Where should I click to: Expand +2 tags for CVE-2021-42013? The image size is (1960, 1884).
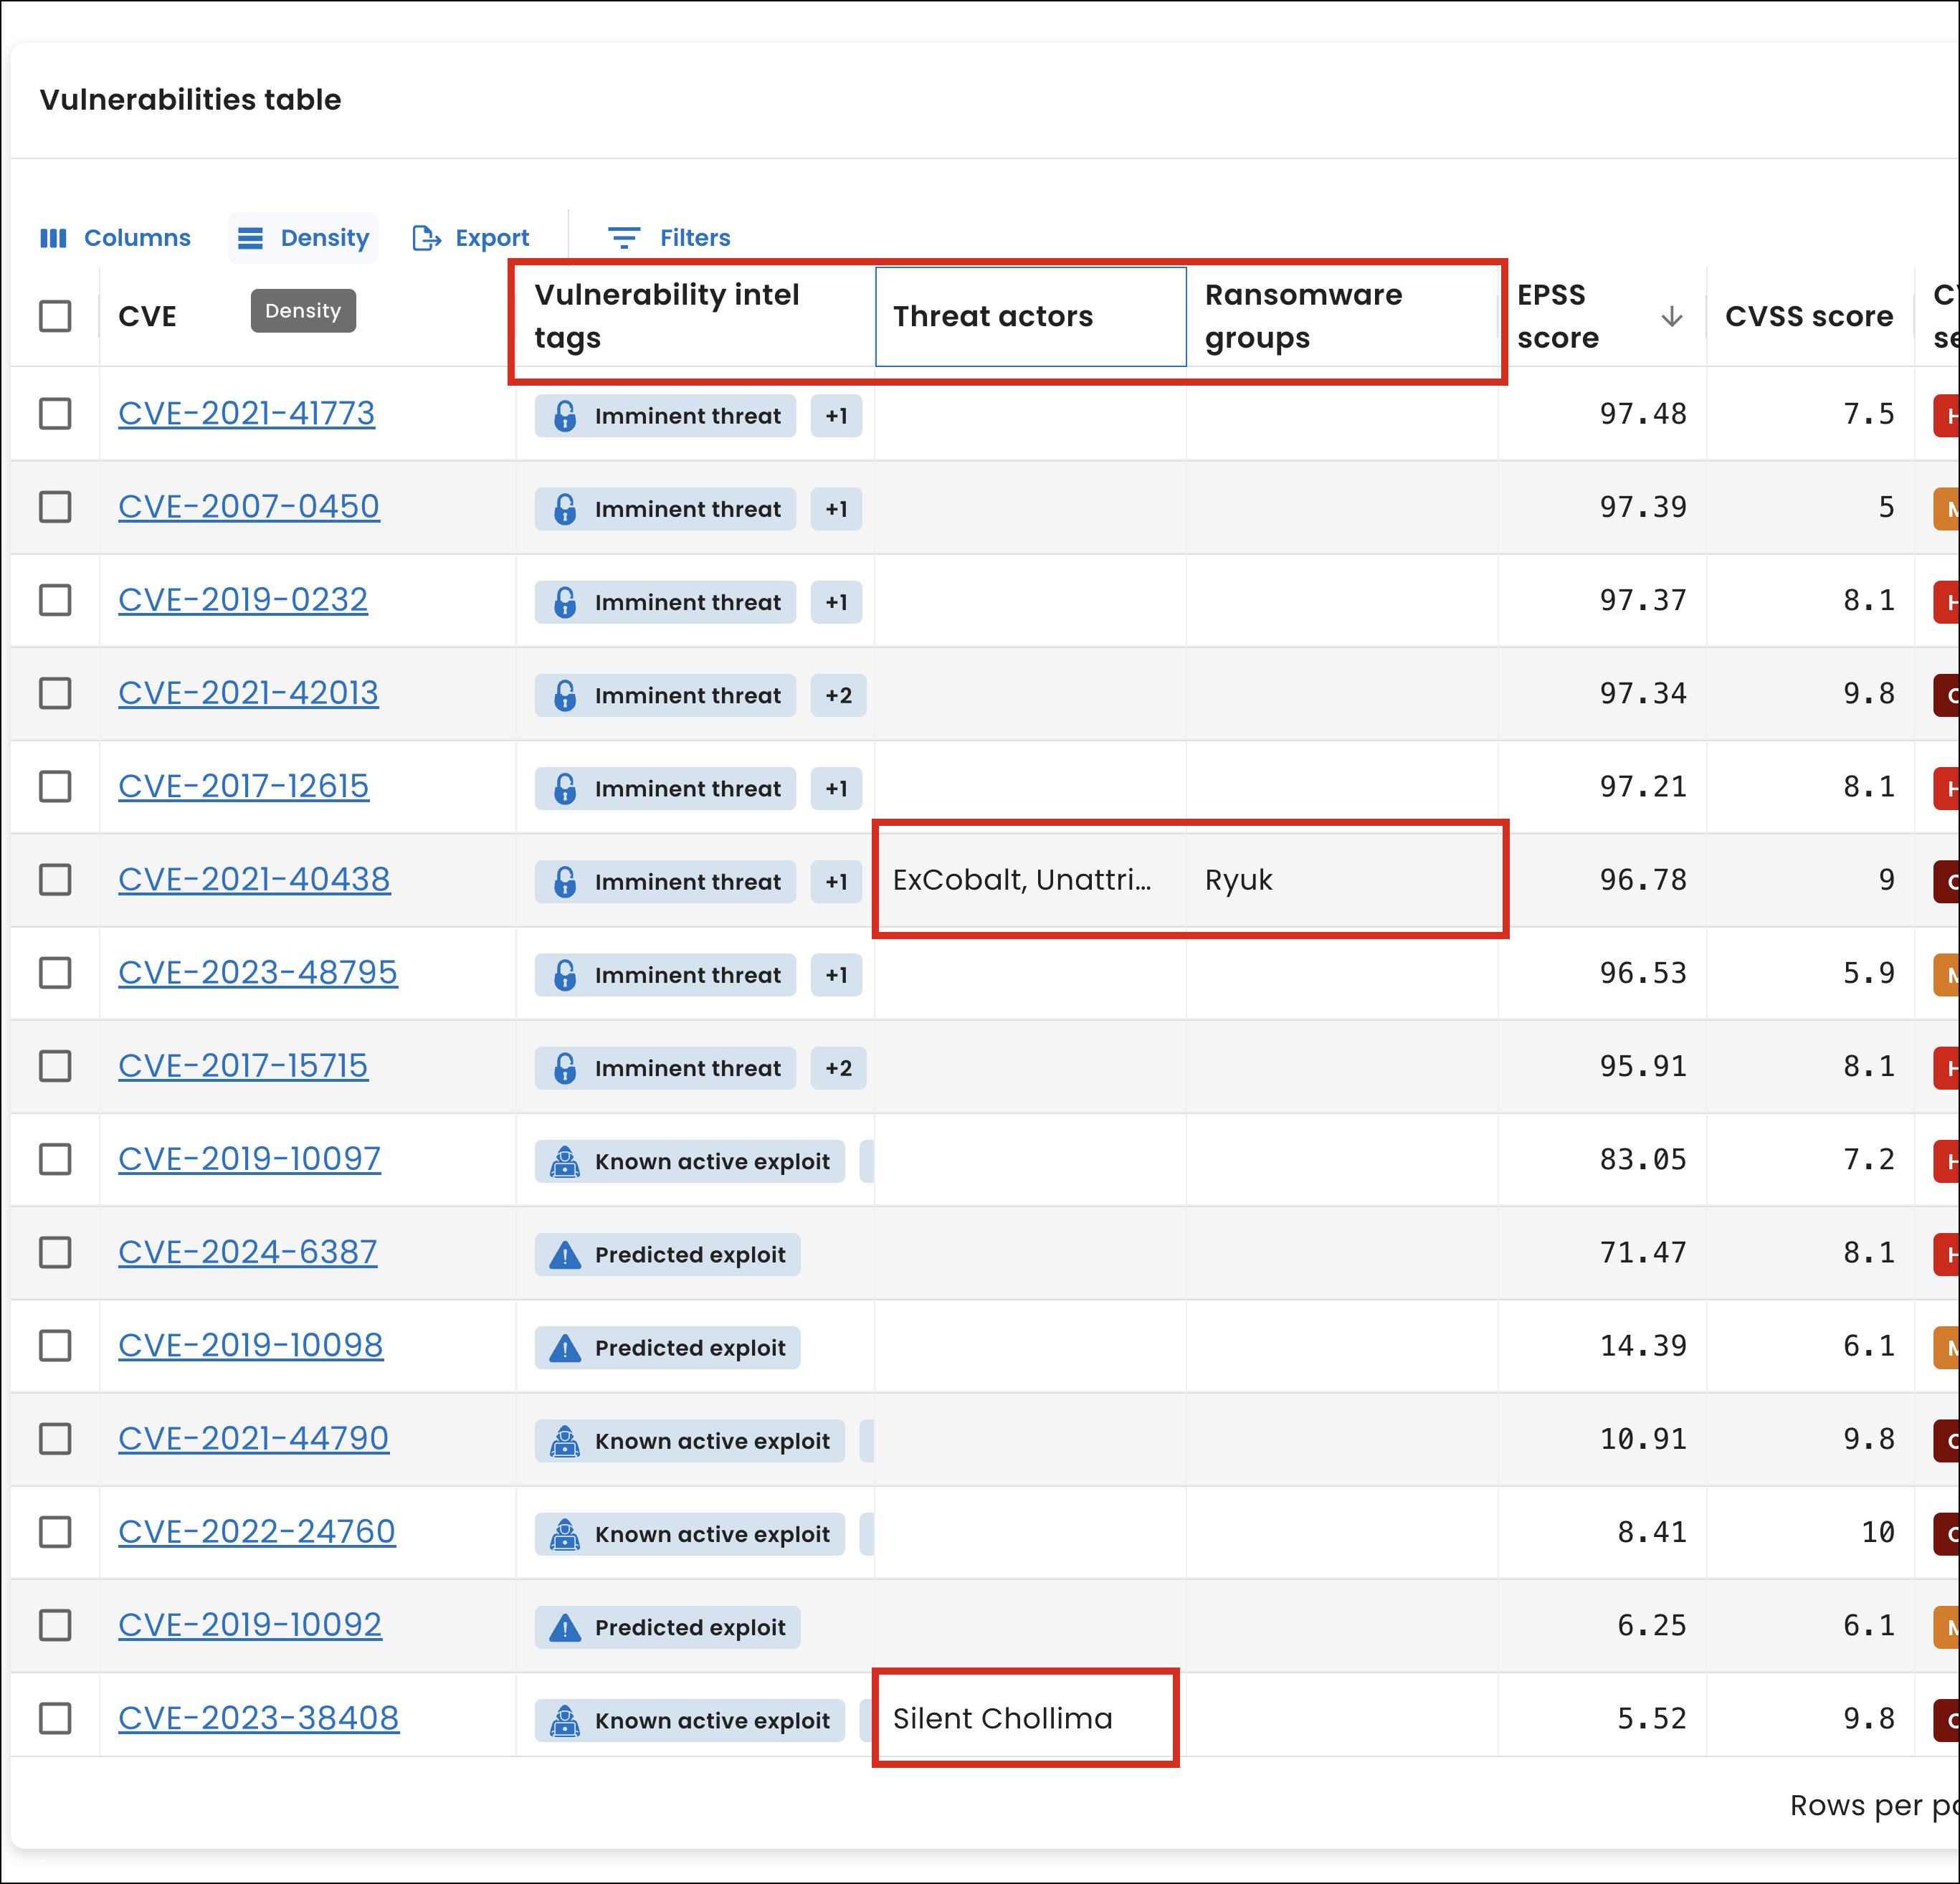838,695
